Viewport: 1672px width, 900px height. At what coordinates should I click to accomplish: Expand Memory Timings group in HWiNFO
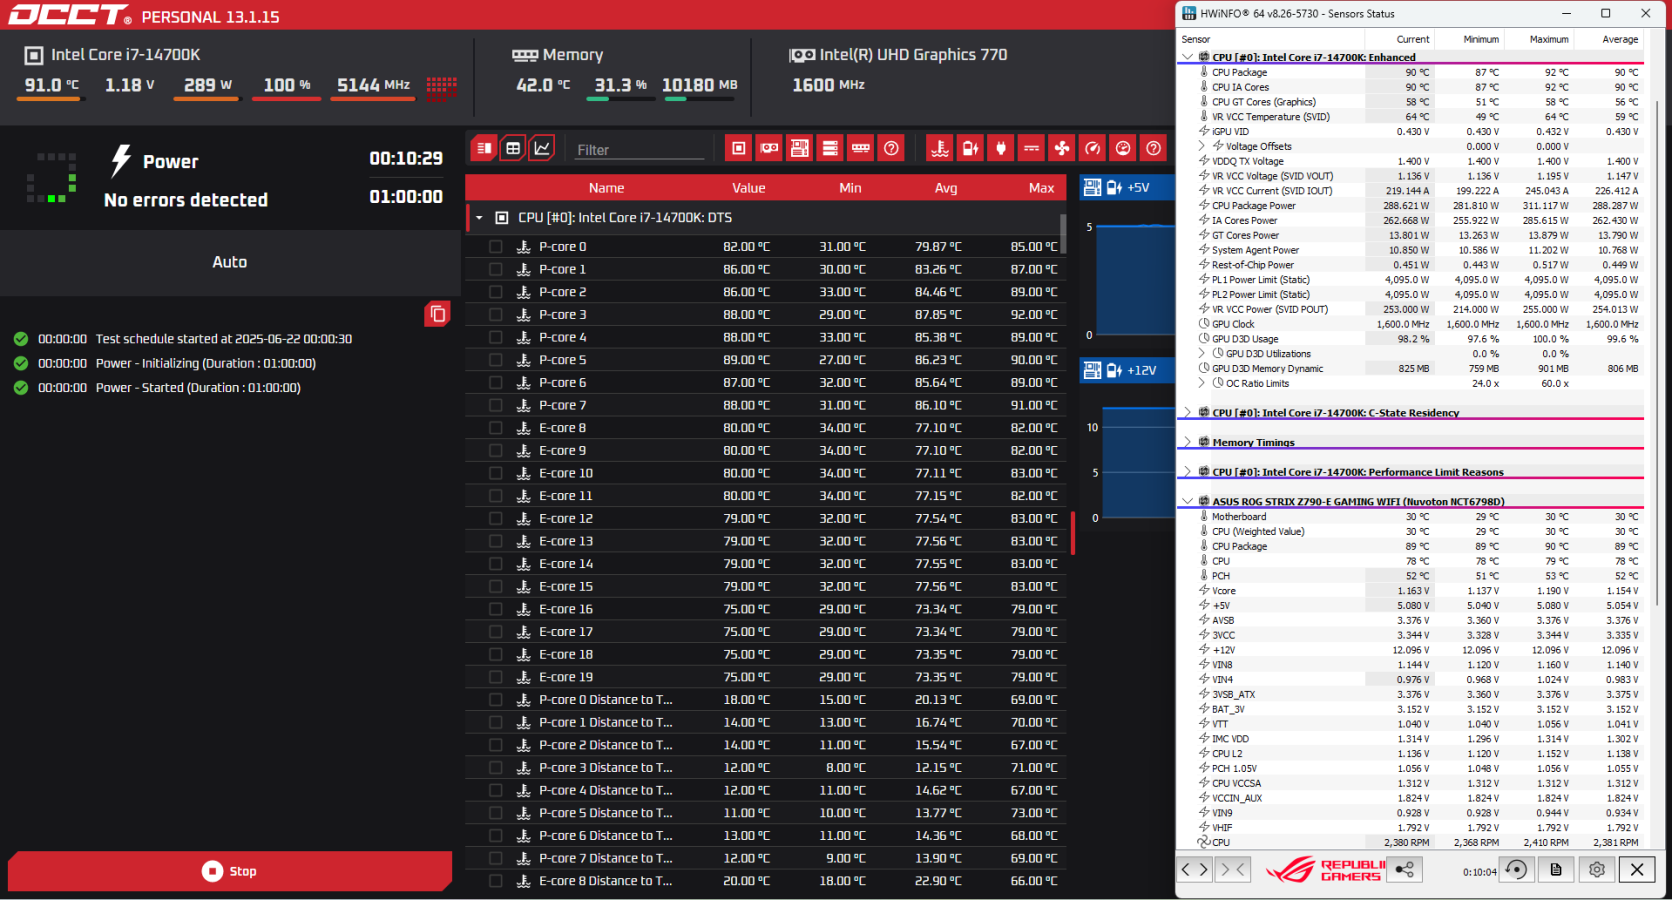(x=1187, y=442)
